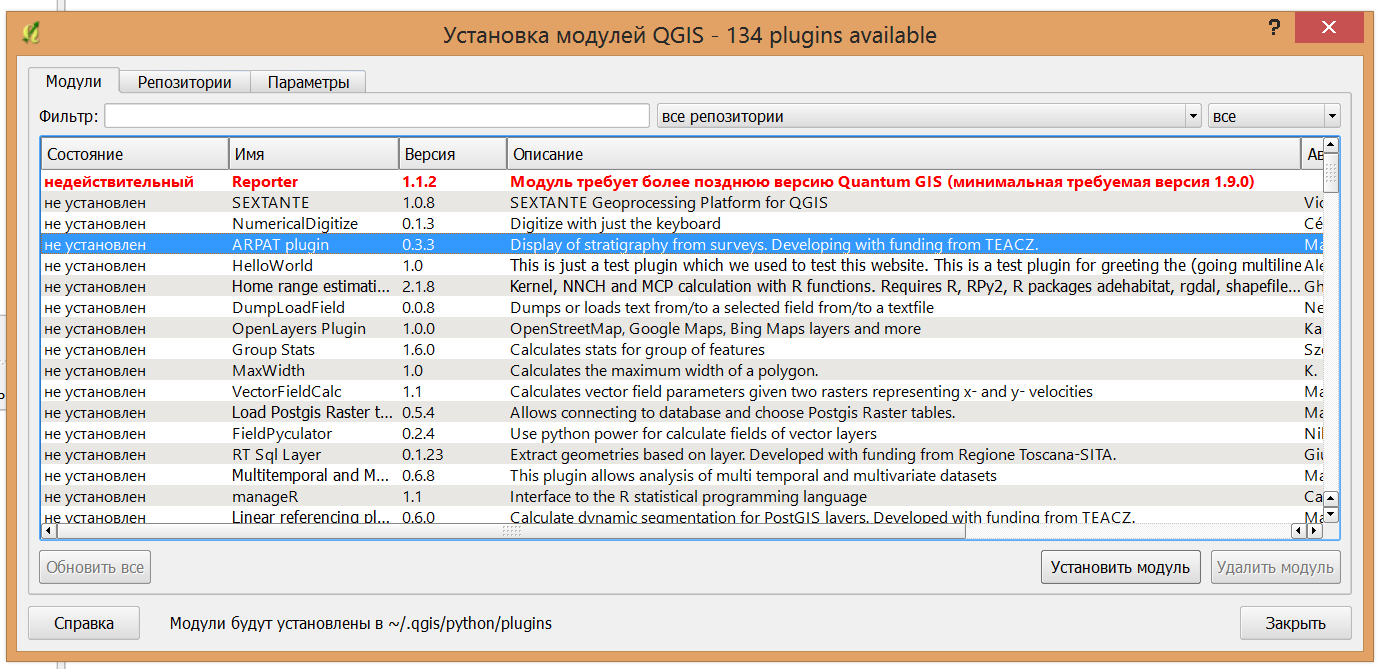Click the недействительный status cell

pos(119,182)
